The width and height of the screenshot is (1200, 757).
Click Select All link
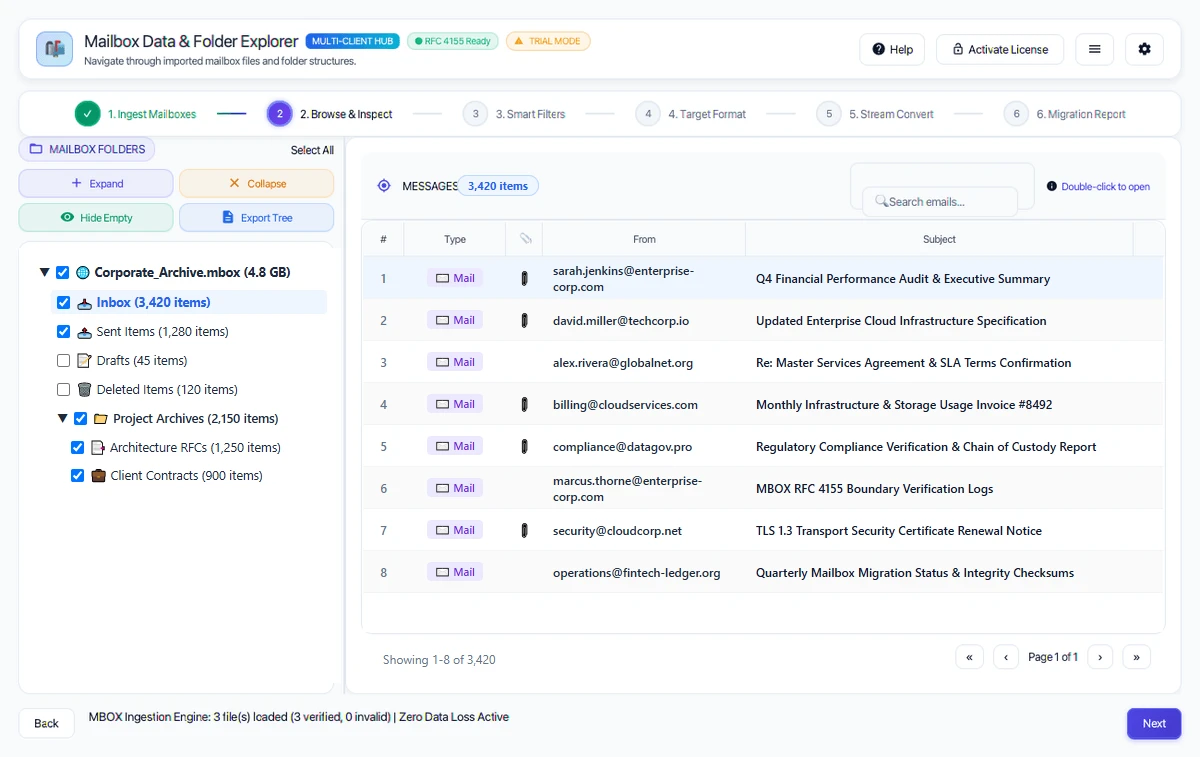[x=312, y=150]
